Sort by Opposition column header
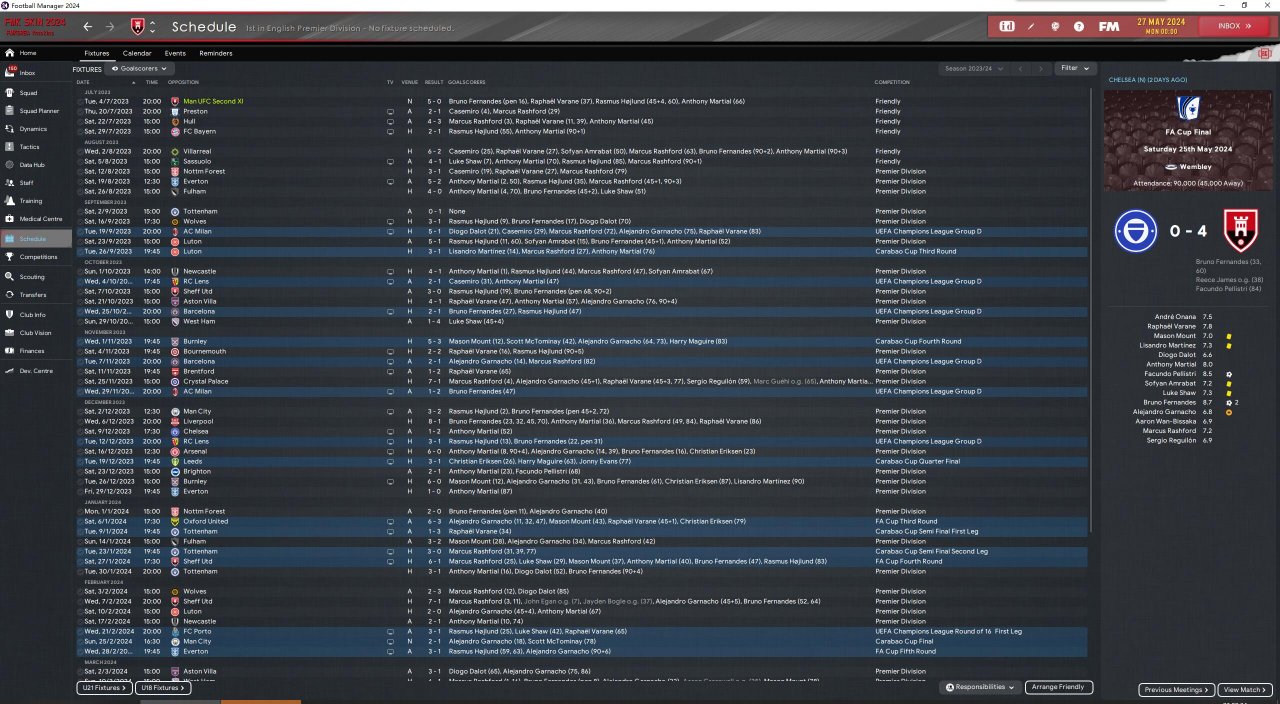 click(183, 81)
